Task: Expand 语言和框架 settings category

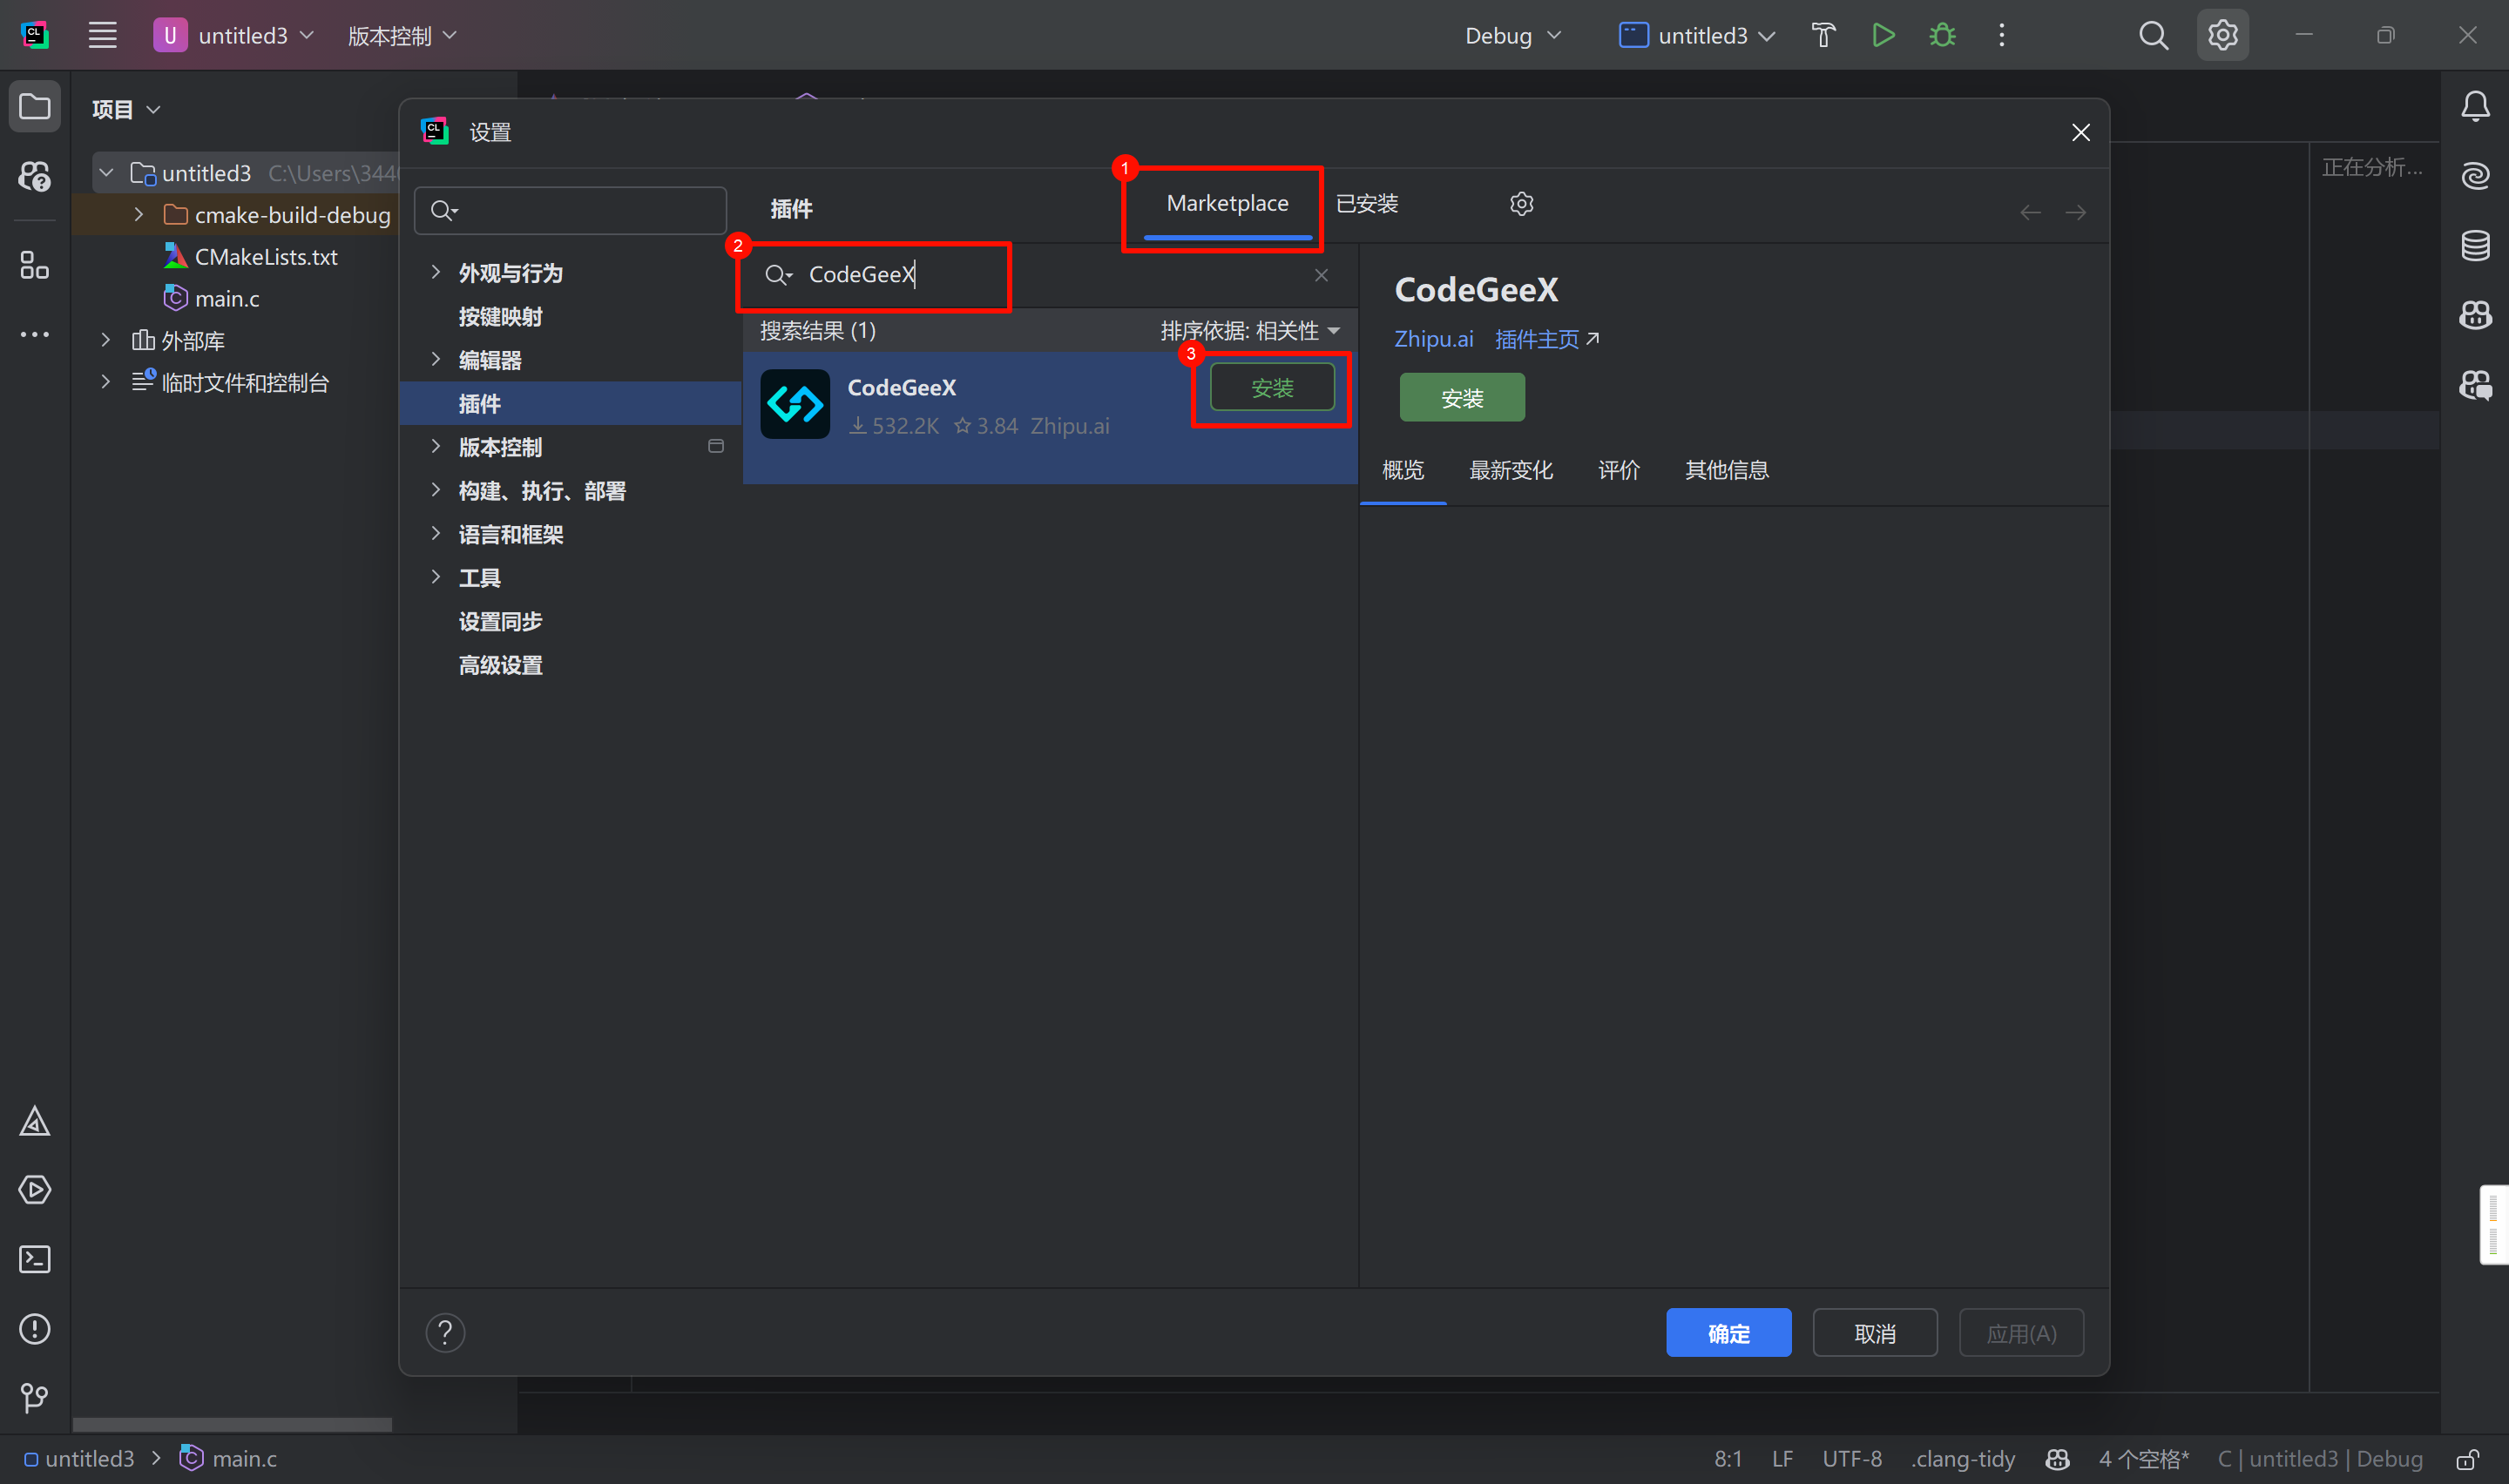Action: [x=435, y=533]
